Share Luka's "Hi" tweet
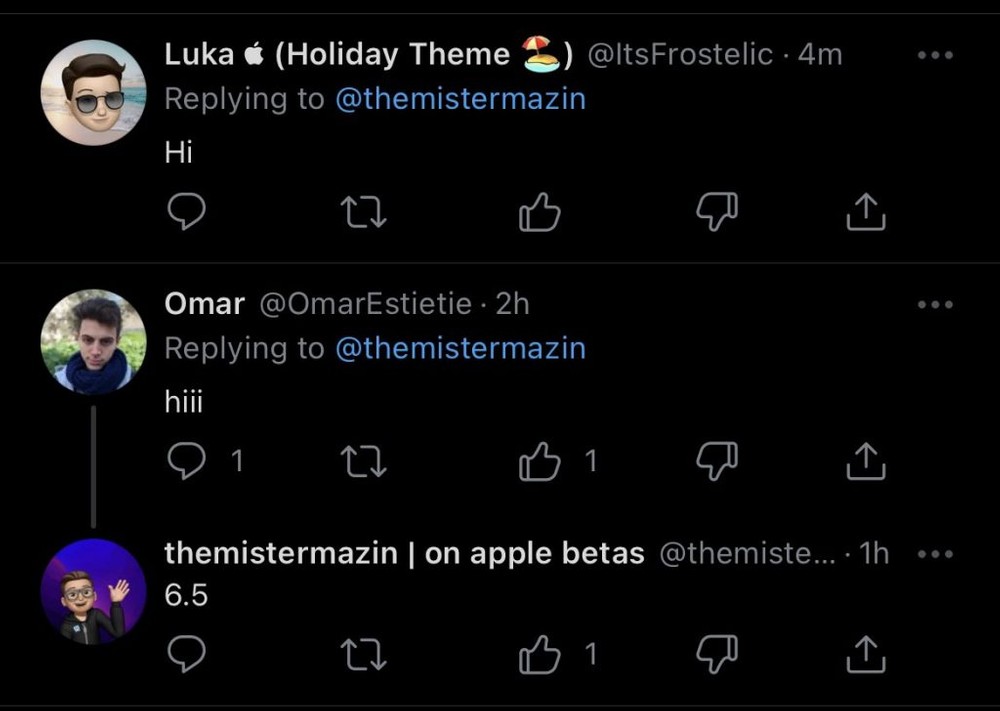 pyautogui.click(x=866, y=211)
